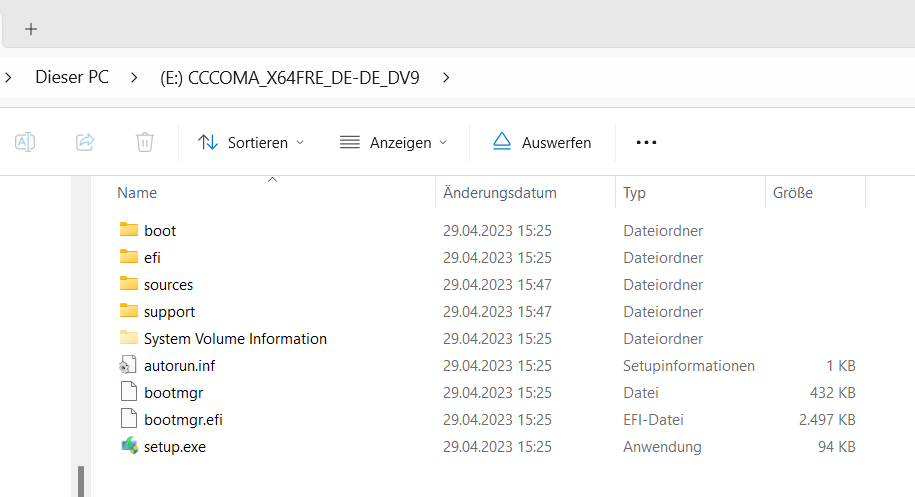The width and height of the screenshot is (915, 497).
Task: Click the 2.497 KB size cell
Action: click(x=827, y=420)
